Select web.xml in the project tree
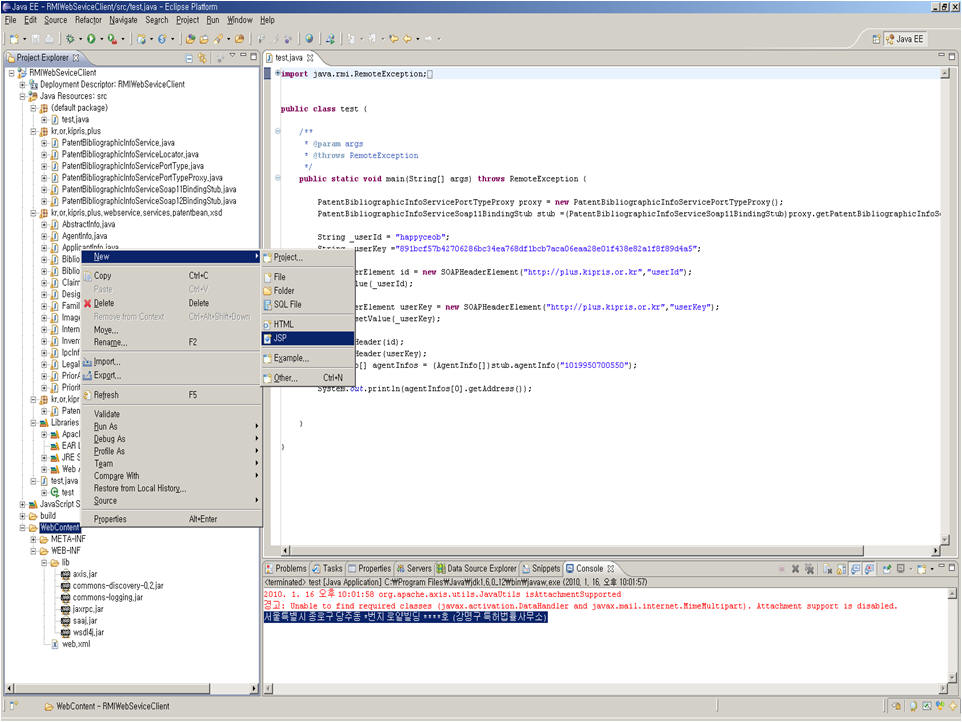 coord(77,644)
